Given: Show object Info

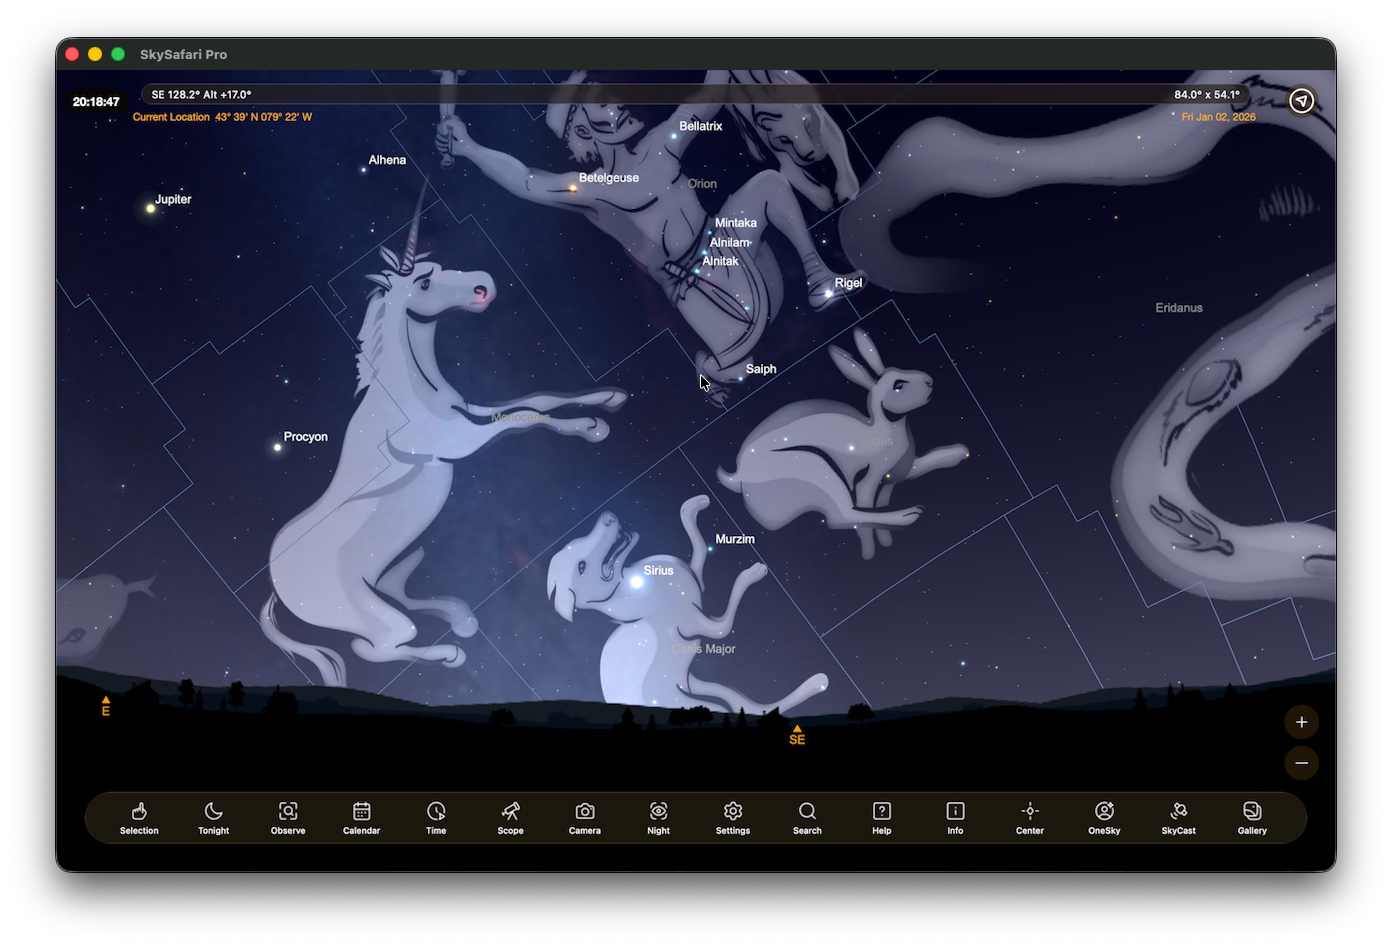Looking at the screenshot, I should point(955,817).
